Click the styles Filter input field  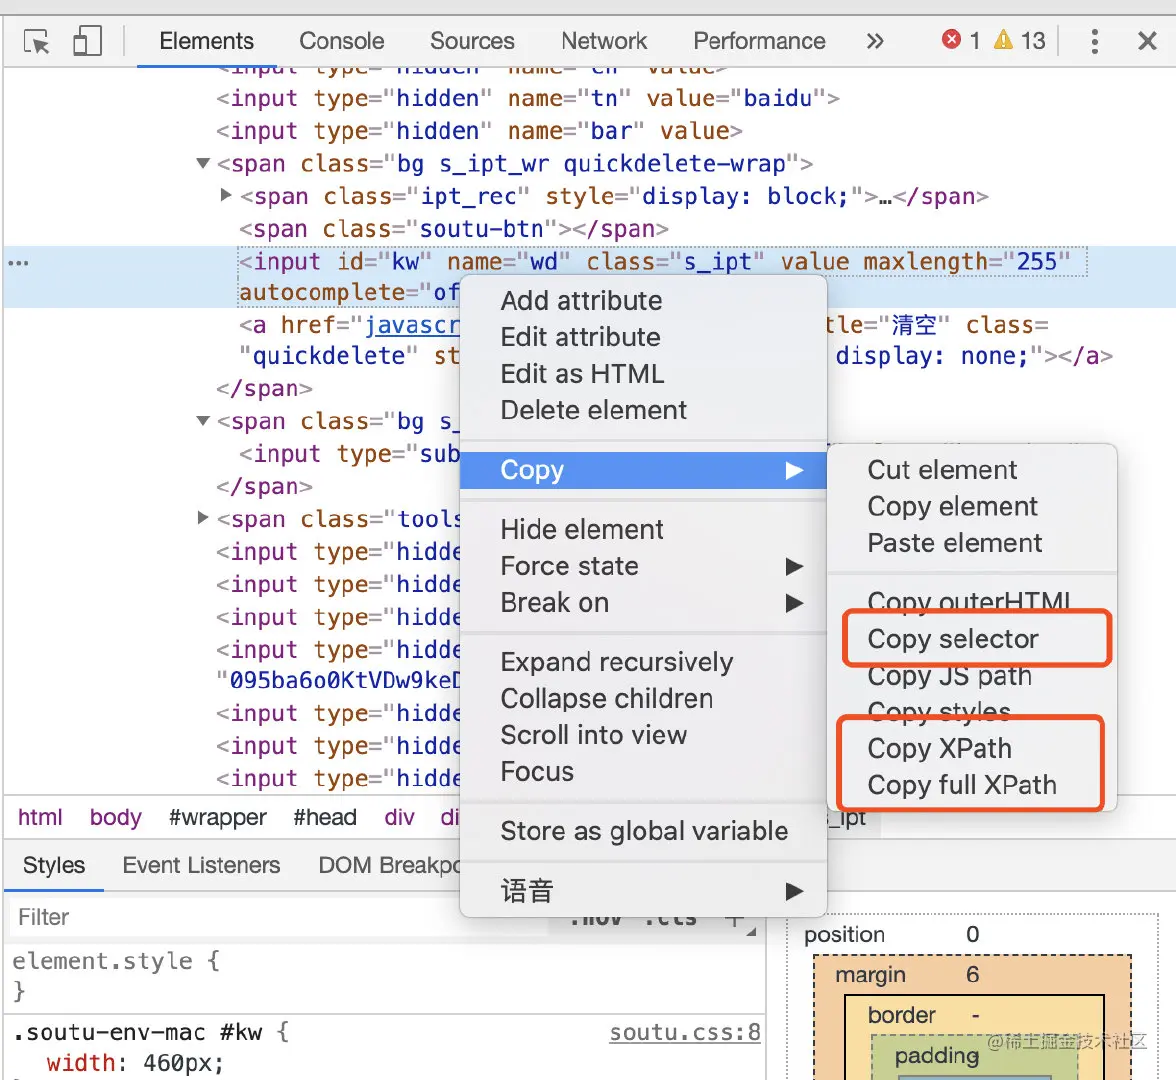coord(278,917)
